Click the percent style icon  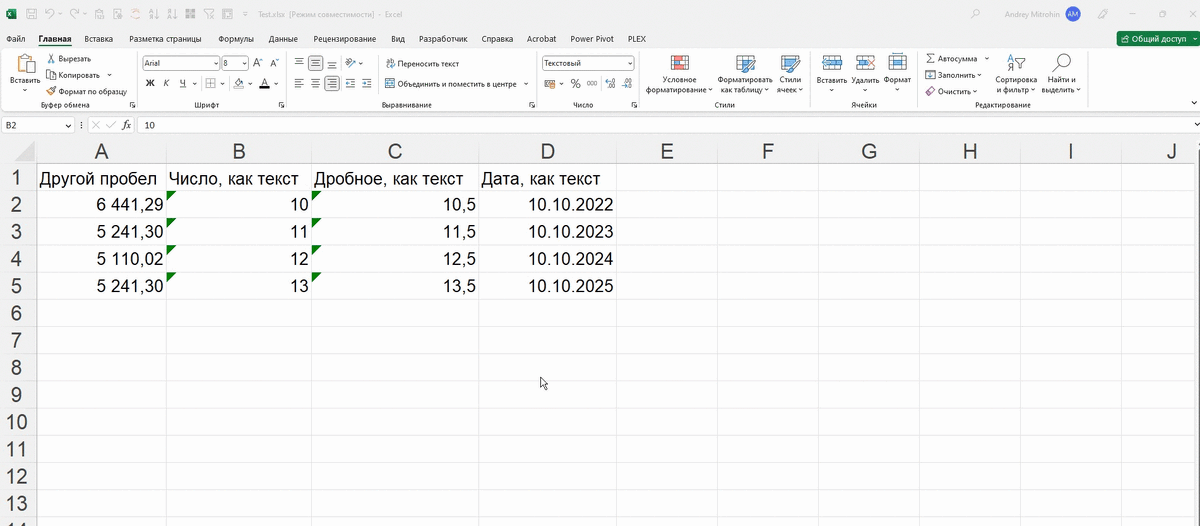(x=576, y=84)
